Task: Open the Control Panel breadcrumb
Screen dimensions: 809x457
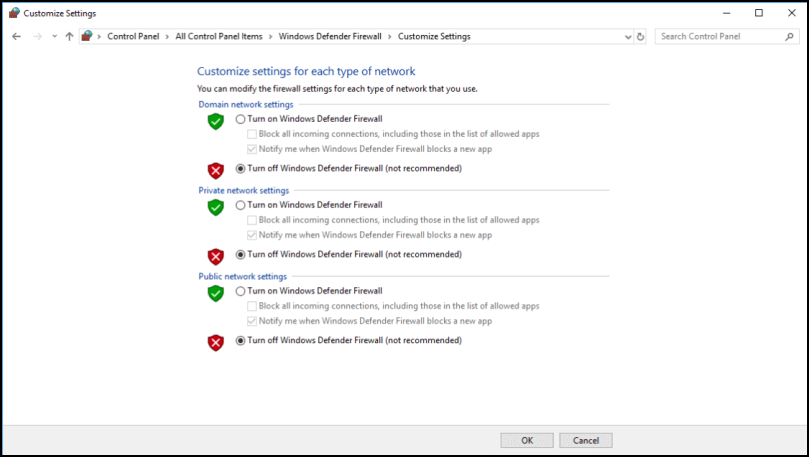Action: (133, 37)
